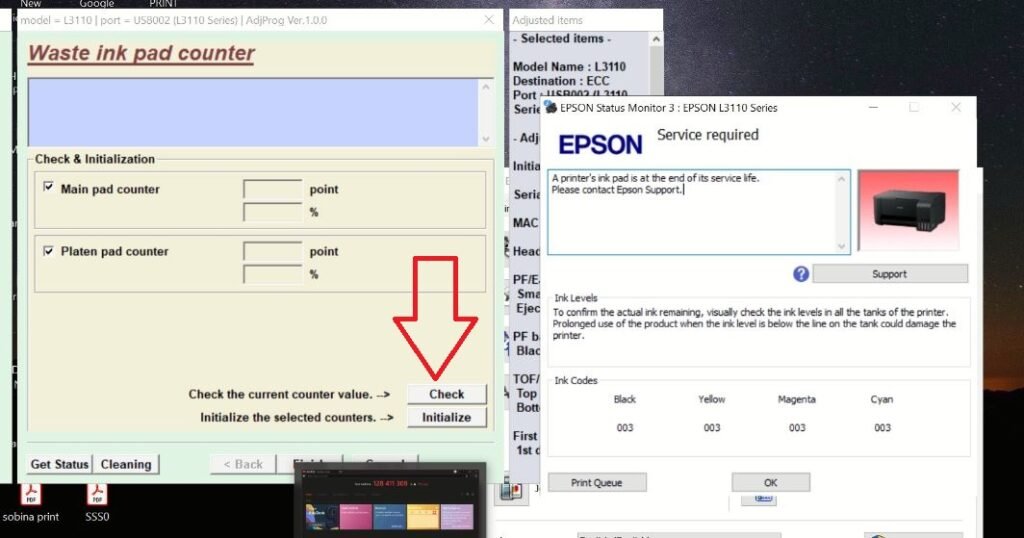Open the SSS0 PDF desktop icon
The height and width of the screenshot is (538, 1024).
coord(97,503)
